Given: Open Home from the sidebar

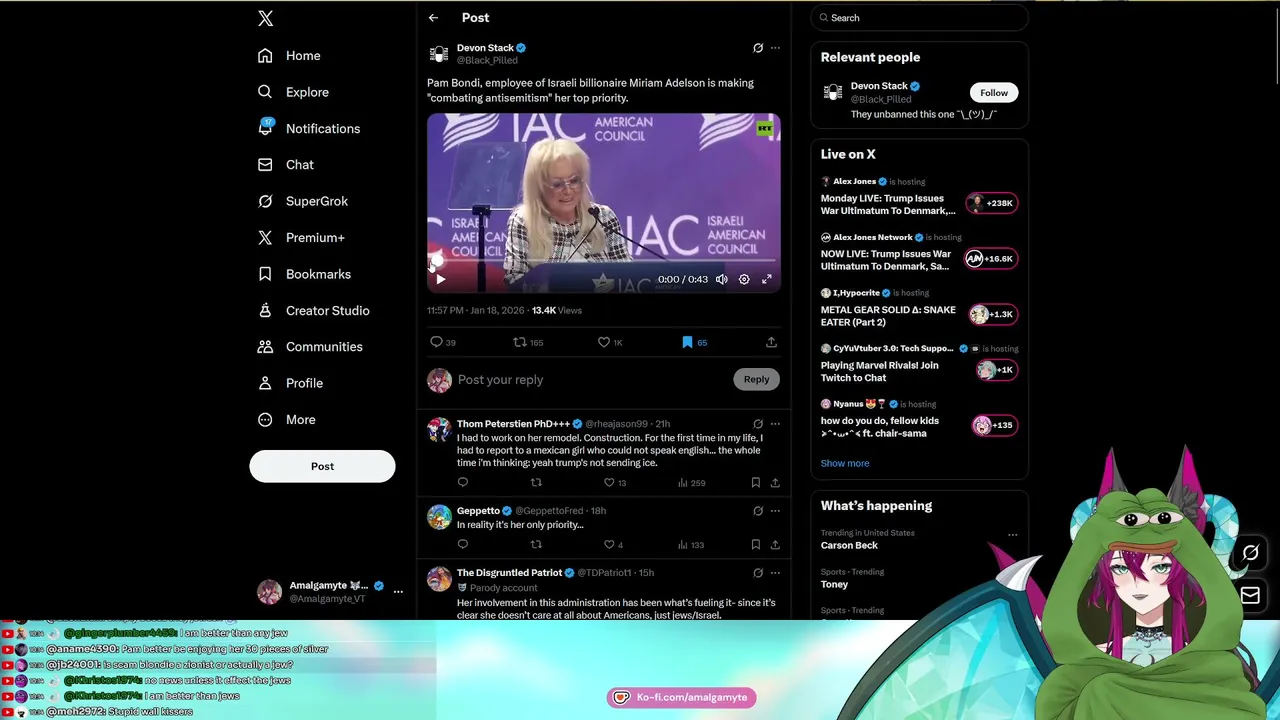Looking at the screenshot, I should pyautogui.click(x=289, y=56).
